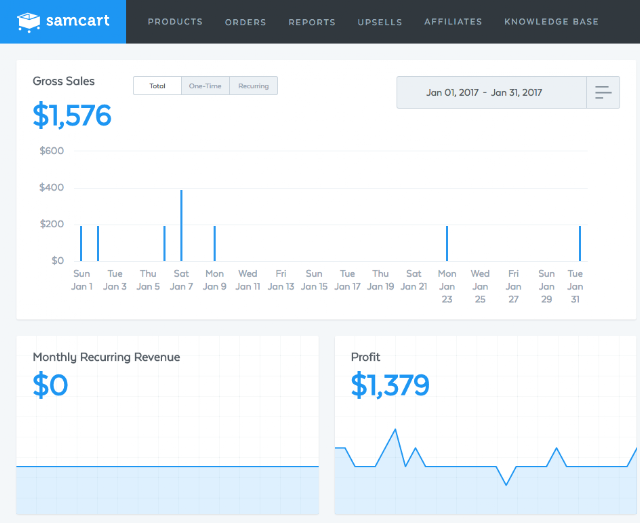Switch to Recurring sales view
Image resolution: width=640 pixels, height=523 pixels.
253,86
